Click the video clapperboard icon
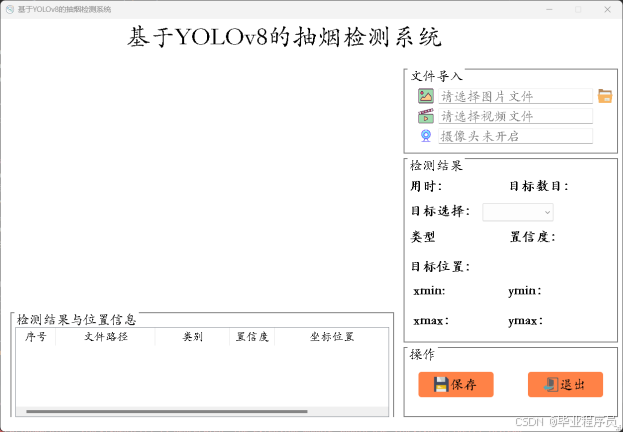The image size is (623, 433). [426, 116]
